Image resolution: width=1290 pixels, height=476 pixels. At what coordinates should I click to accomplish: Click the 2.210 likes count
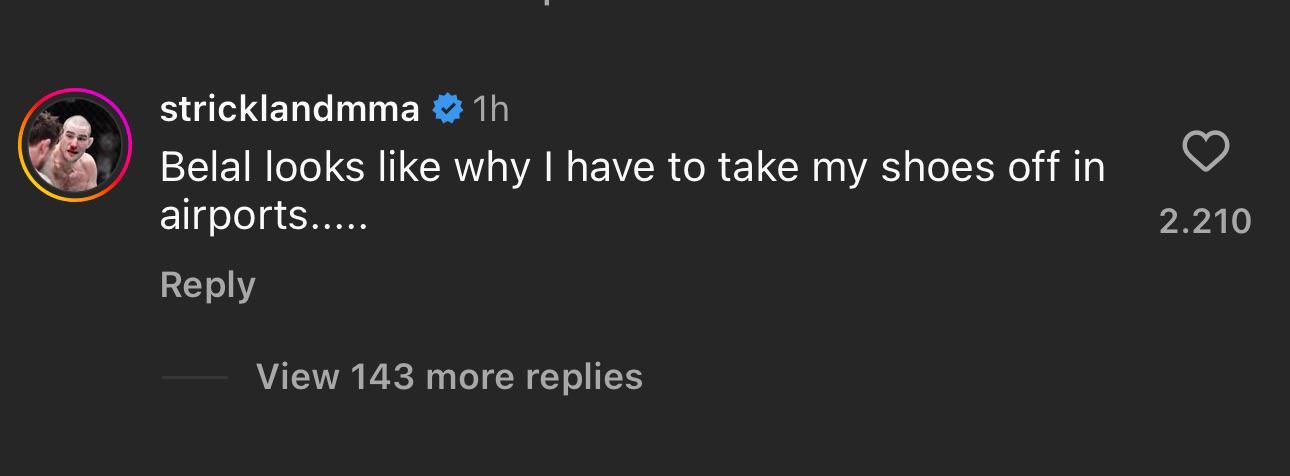click(1205, 221)
